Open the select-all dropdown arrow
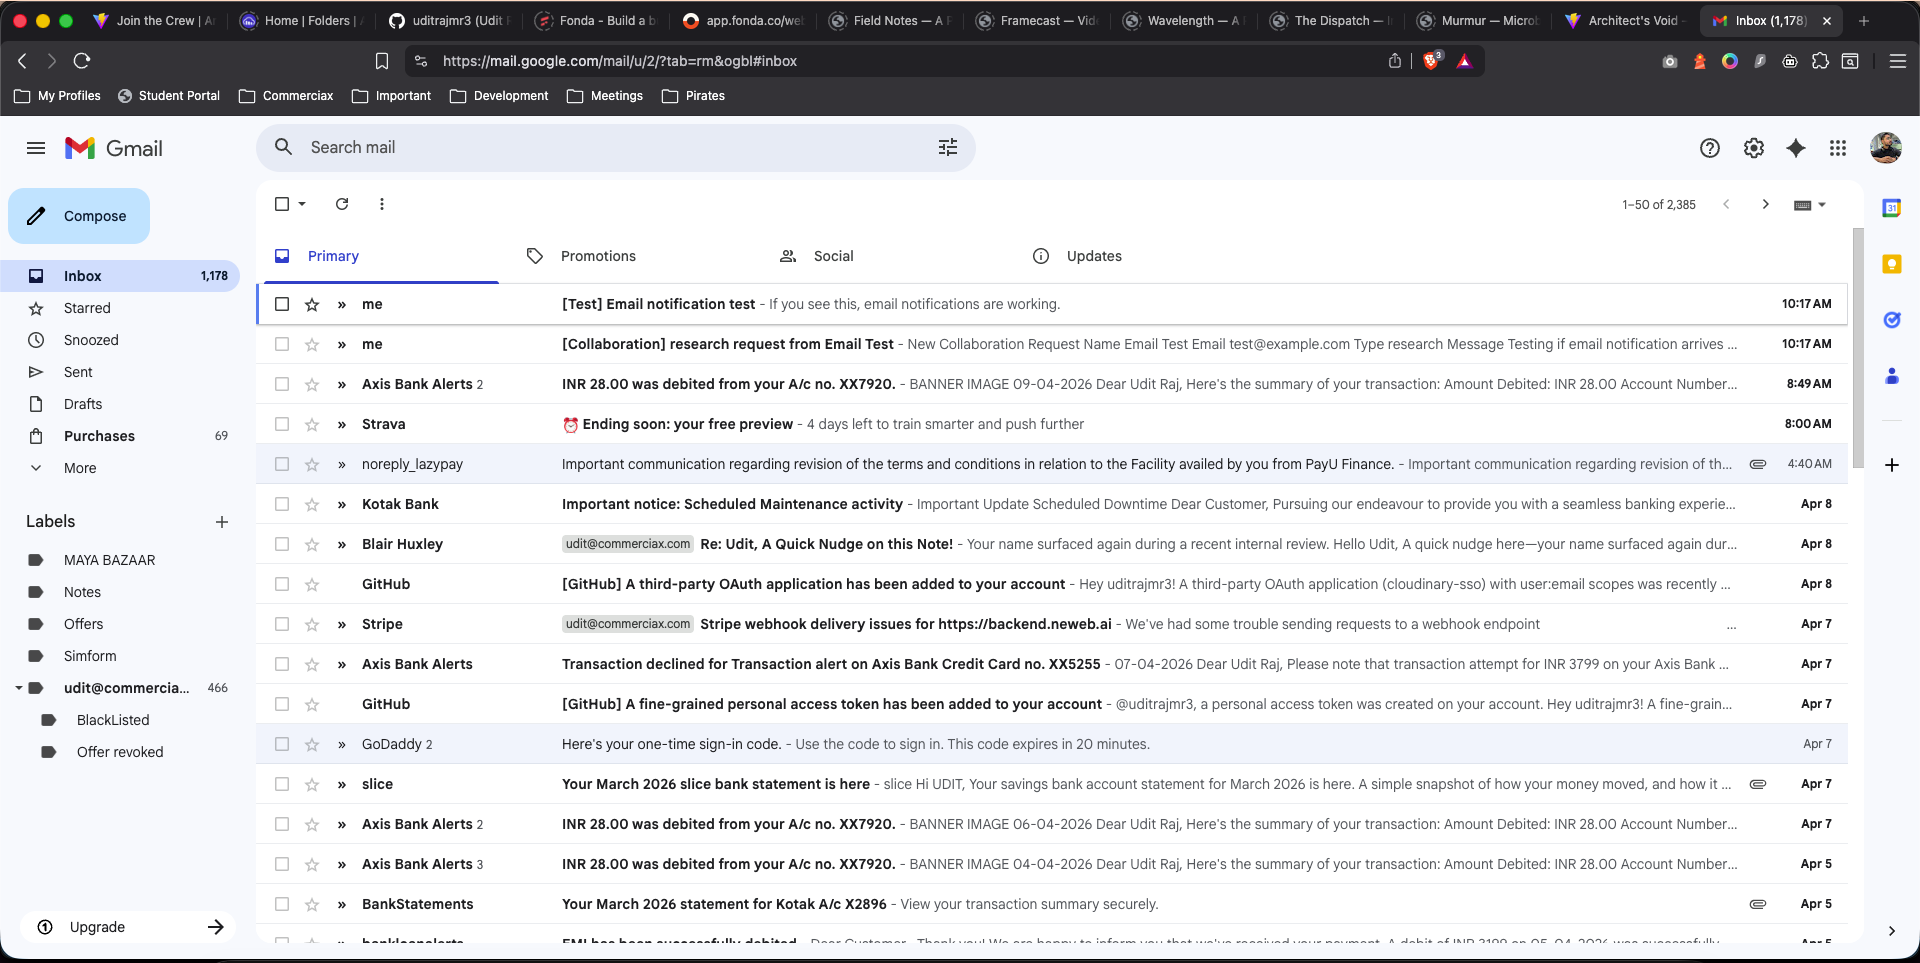 coord(302,204)
